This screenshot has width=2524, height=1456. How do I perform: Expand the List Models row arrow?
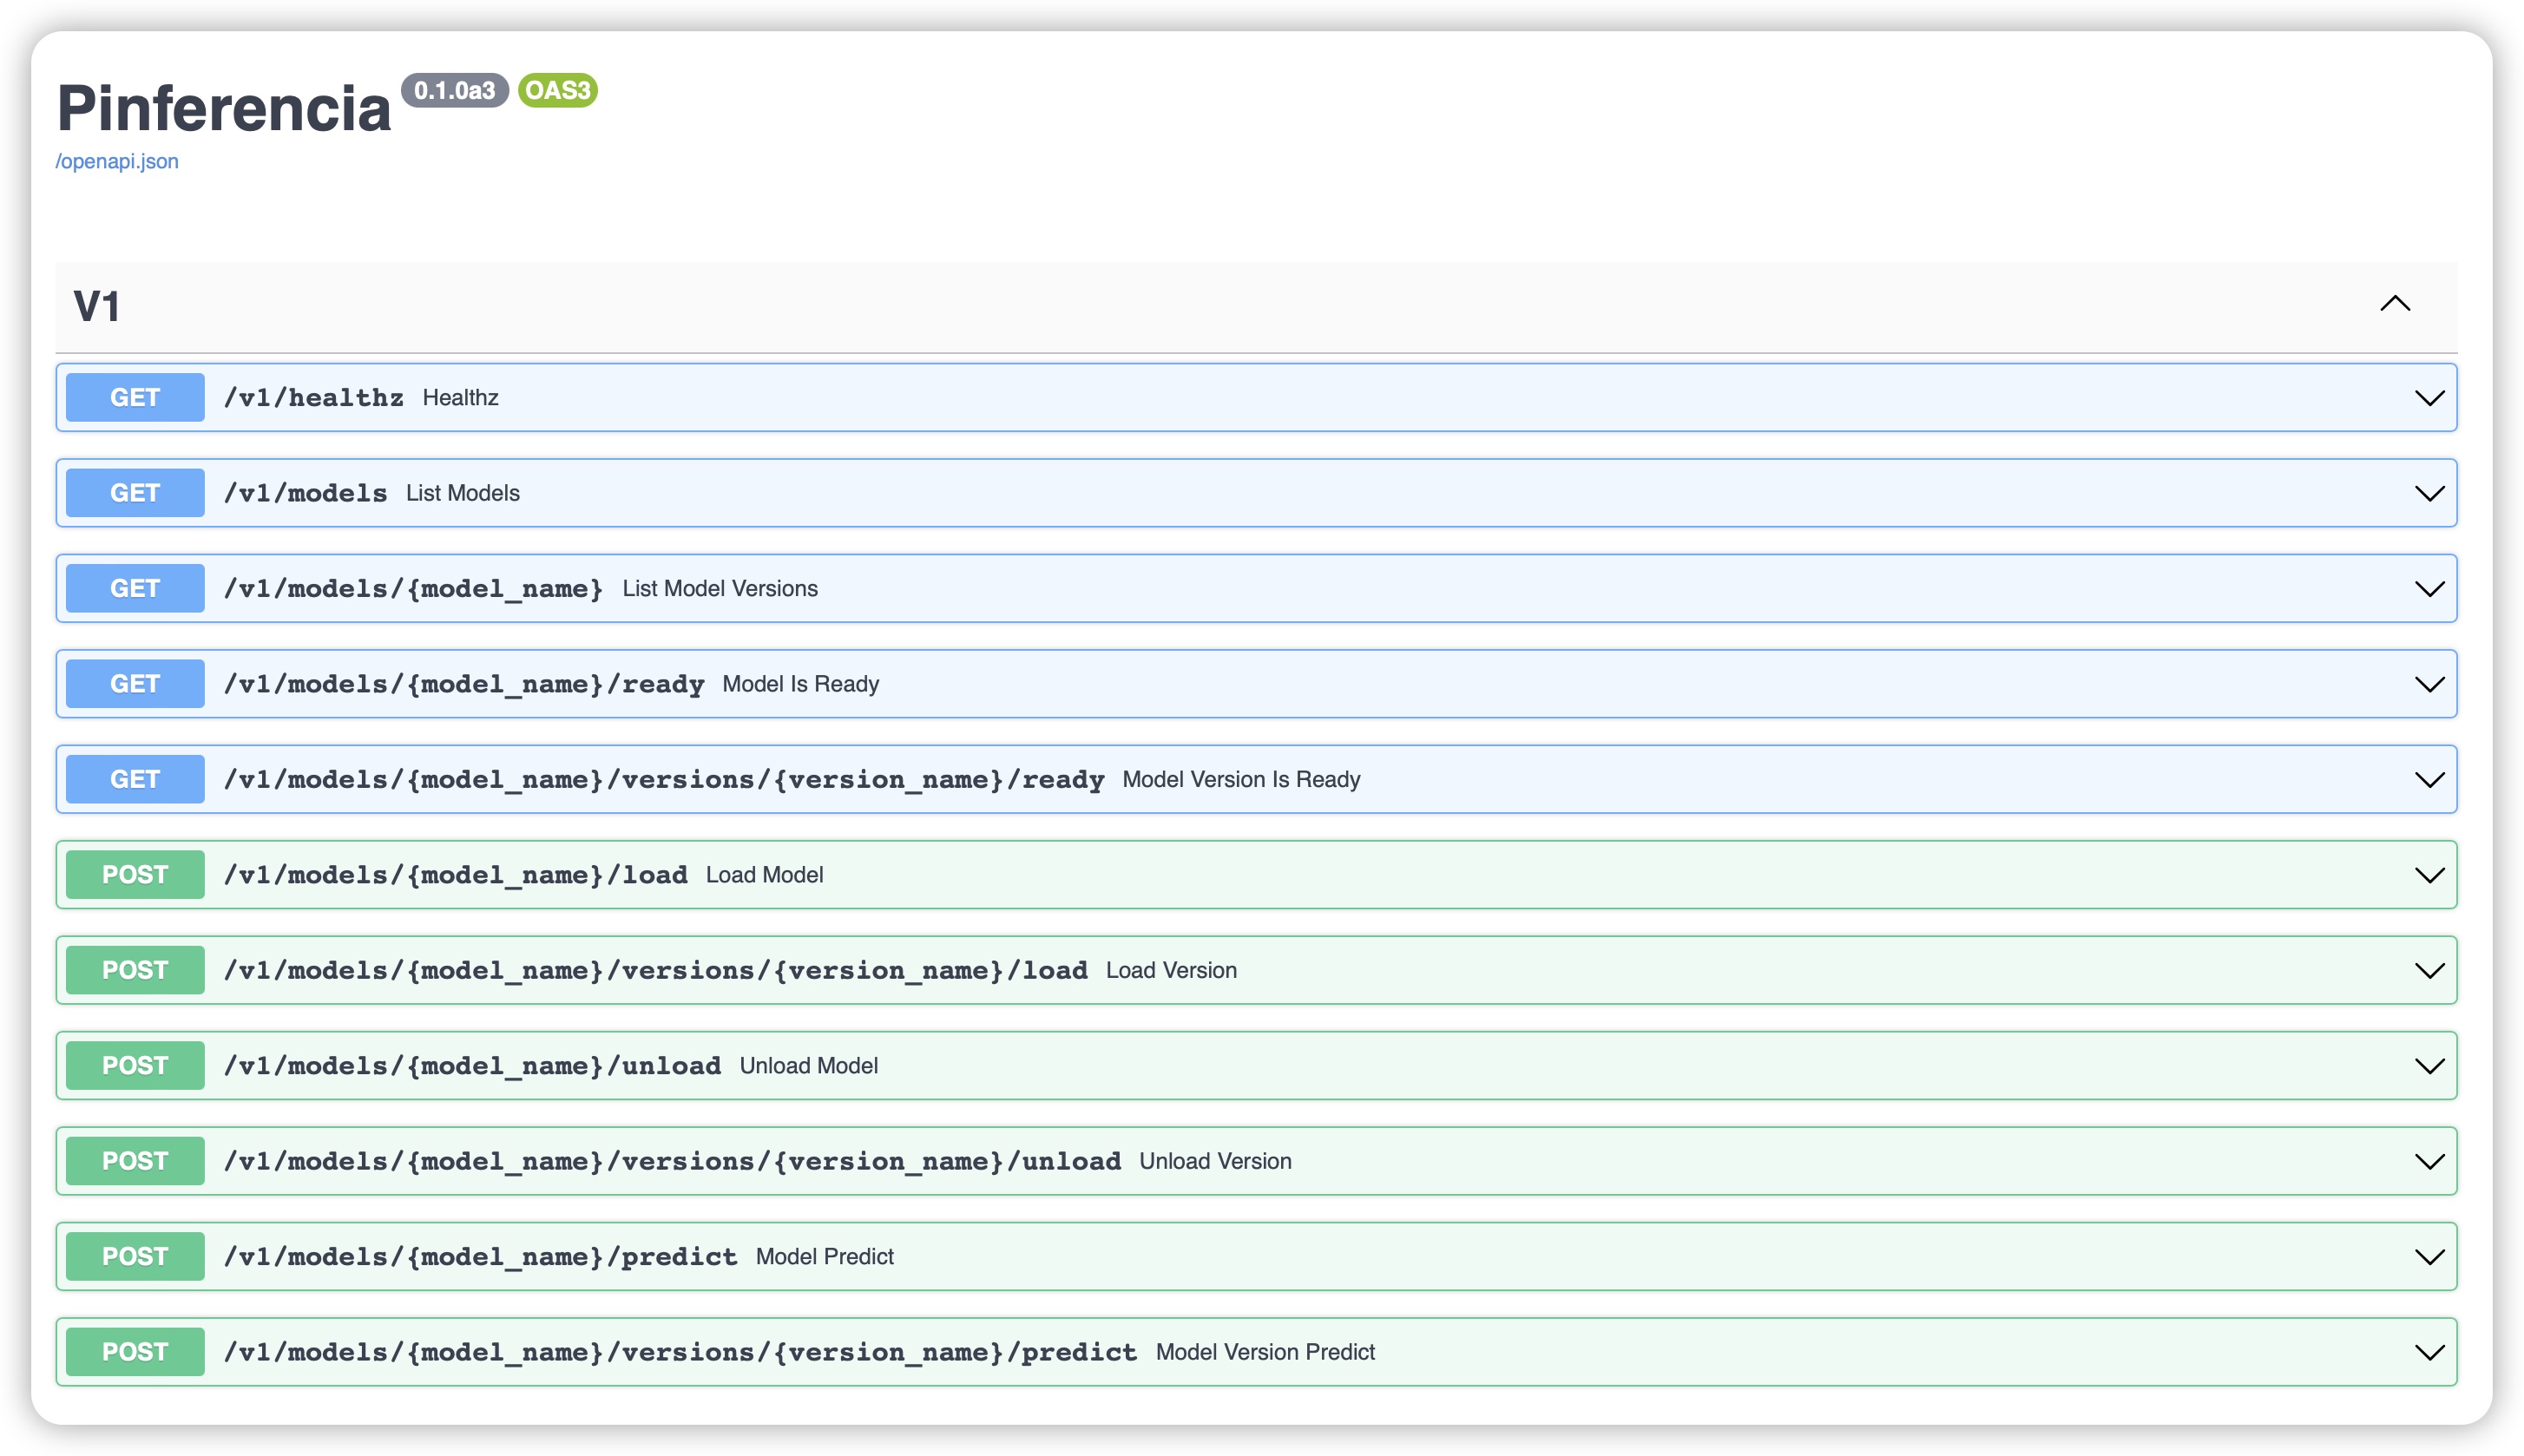(x=2429, y=493)
